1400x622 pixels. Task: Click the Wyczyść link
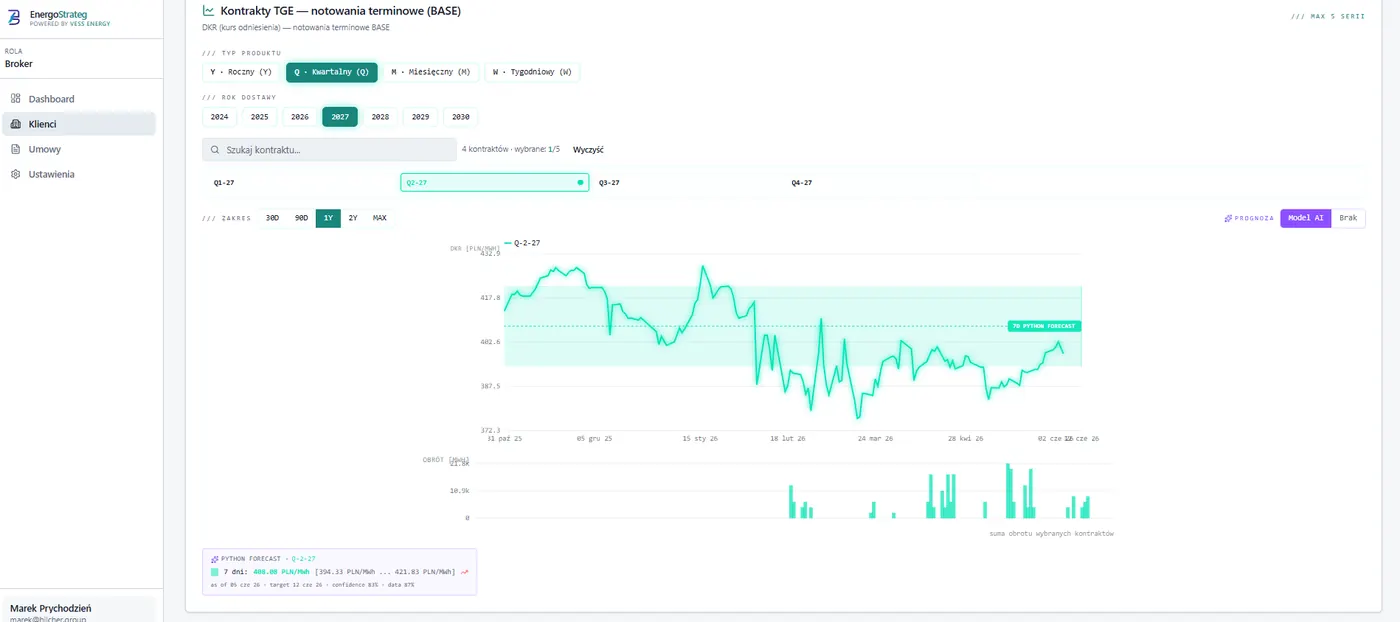click(588, 150)
